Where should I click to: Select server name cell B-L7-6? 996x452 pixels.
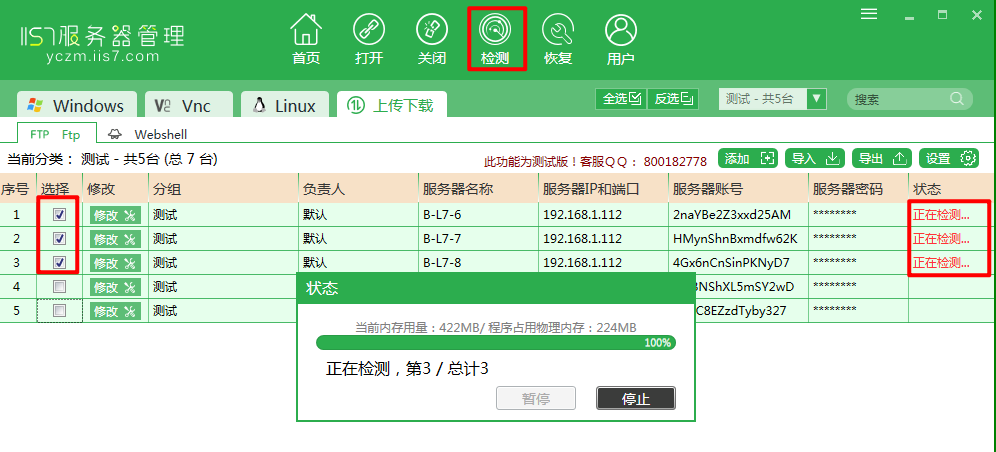[x=478, y=215]
